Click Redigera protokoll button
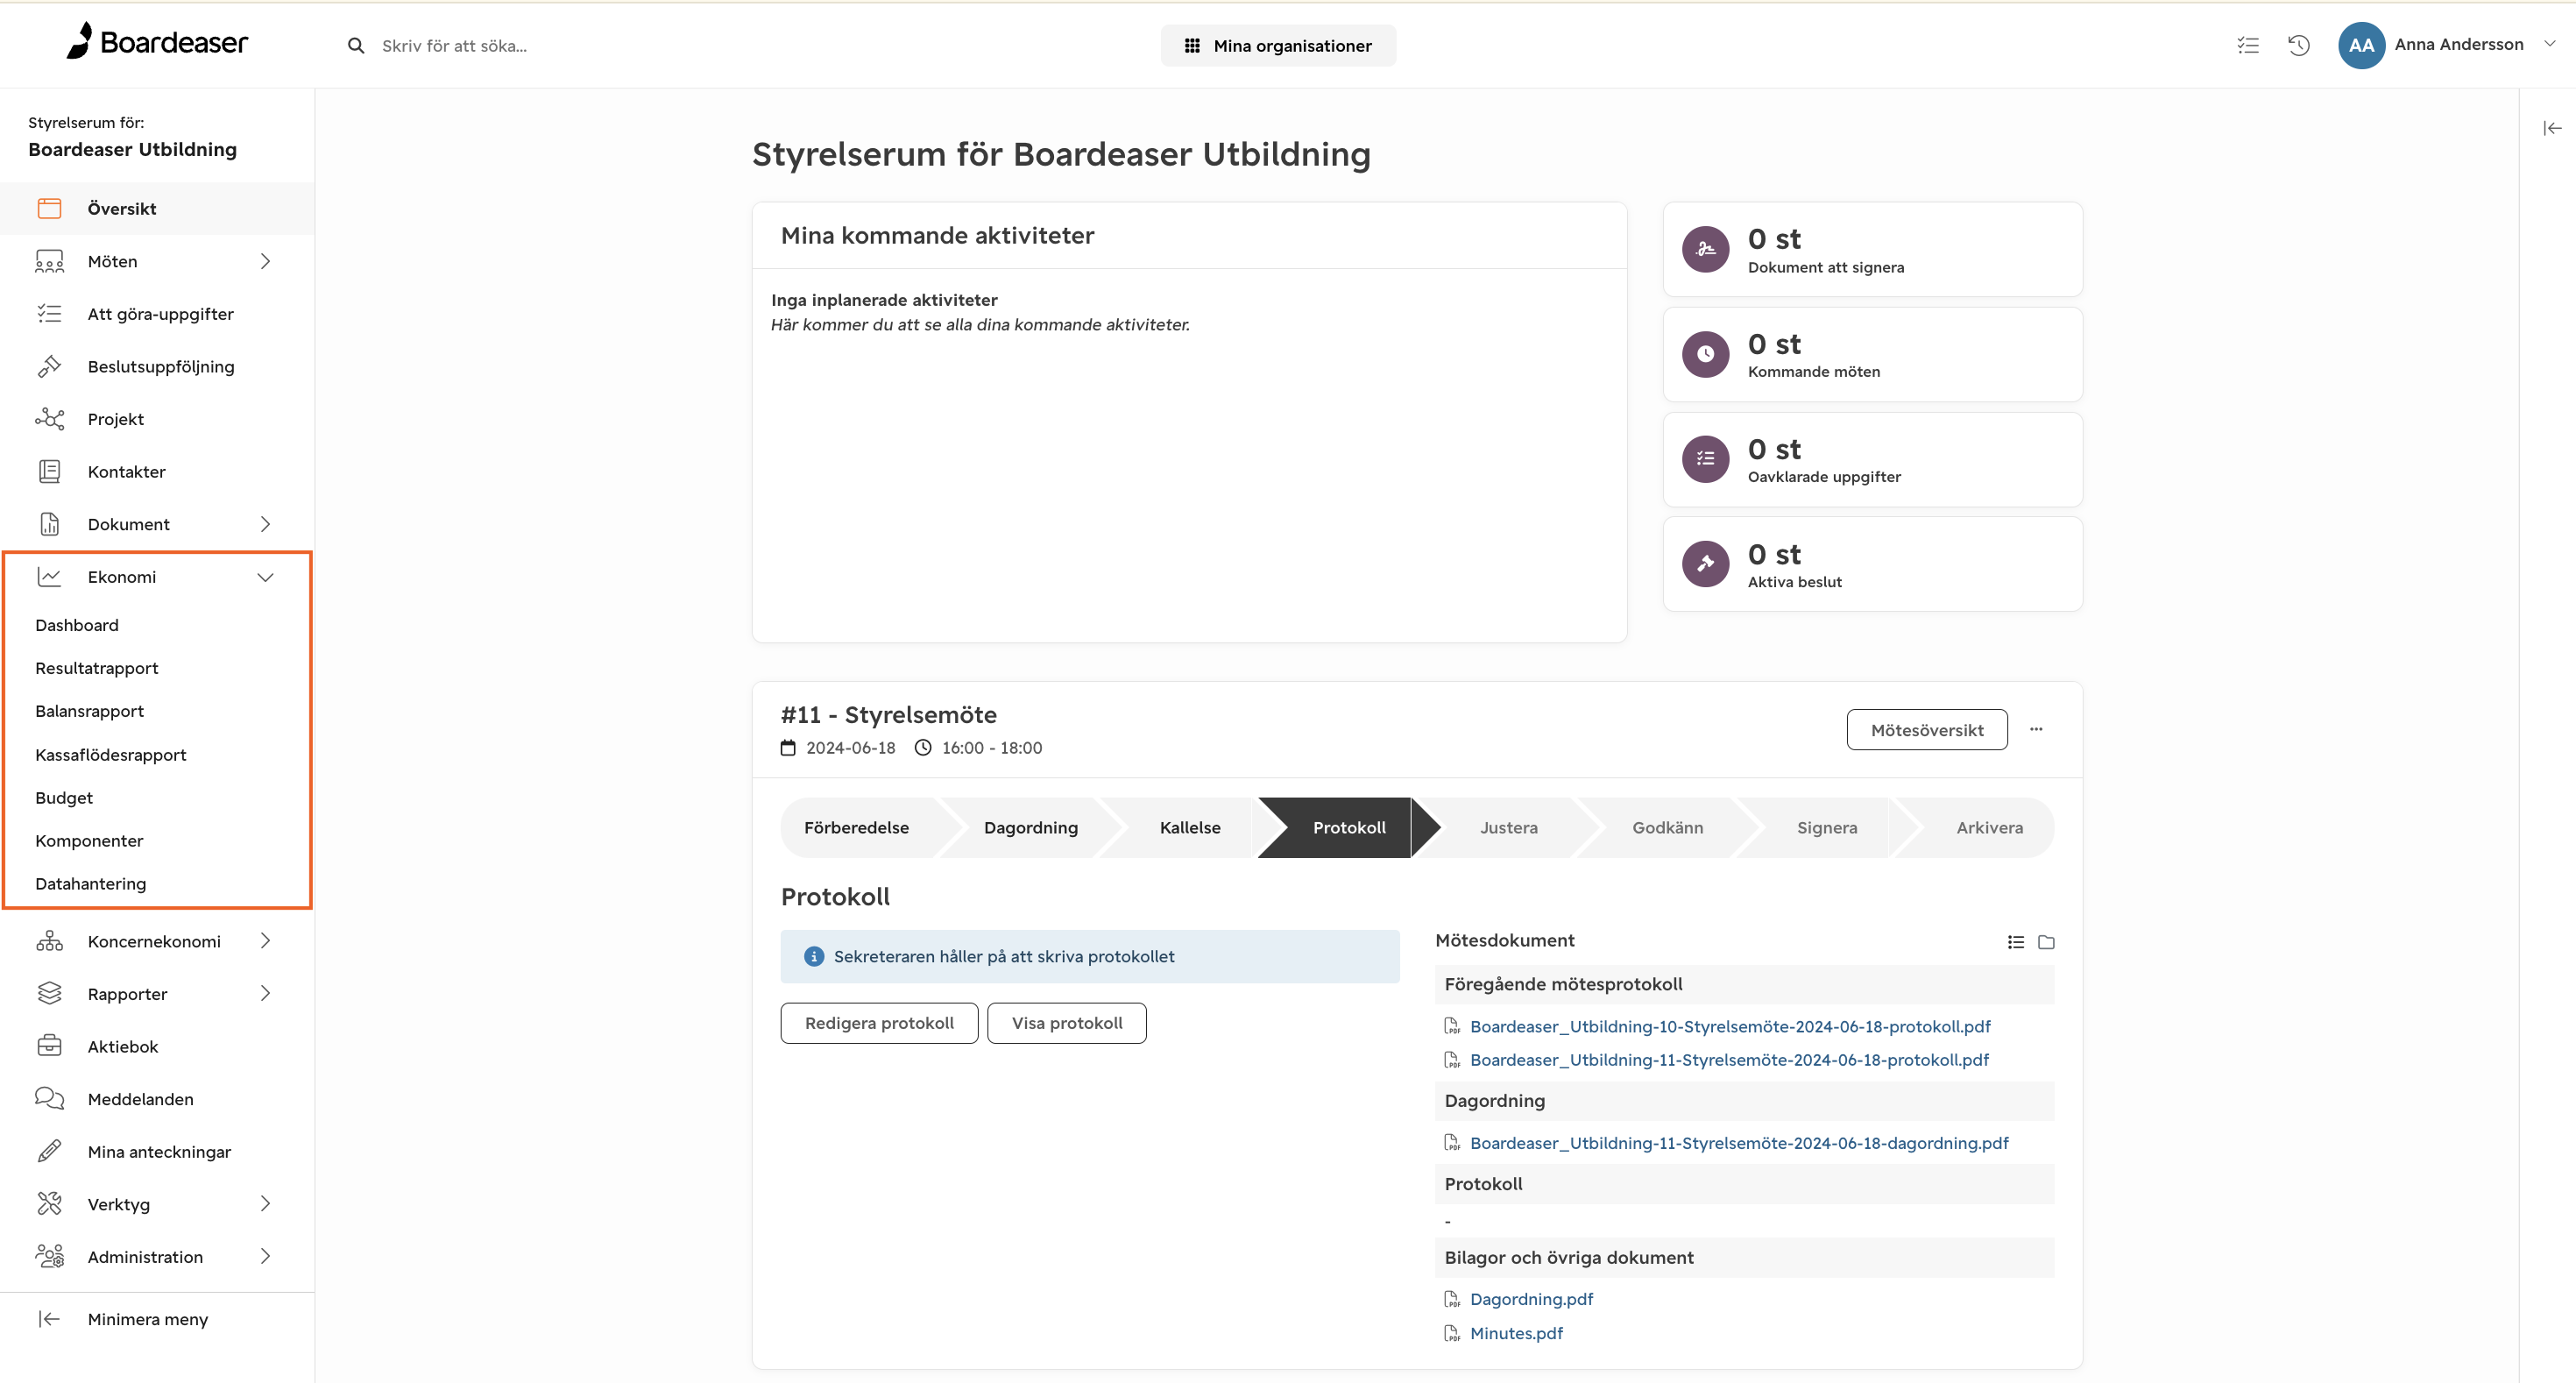Viewport: 2576px width, 1383px height. [x=879, y=1023]
